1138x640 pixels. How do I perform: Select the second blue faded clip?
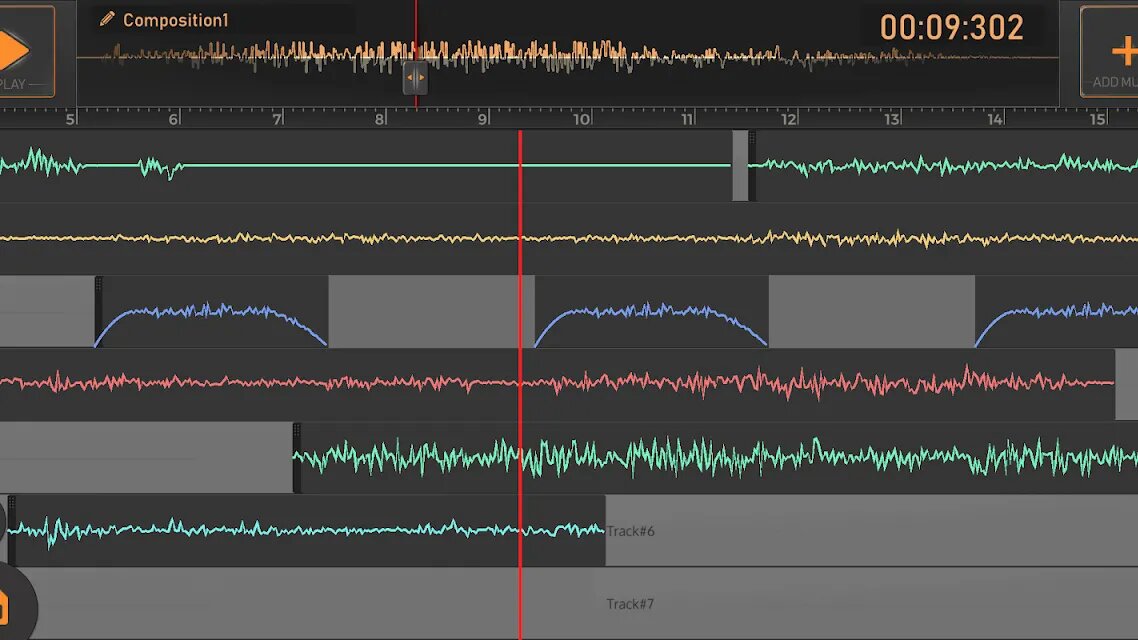[651, 311]
